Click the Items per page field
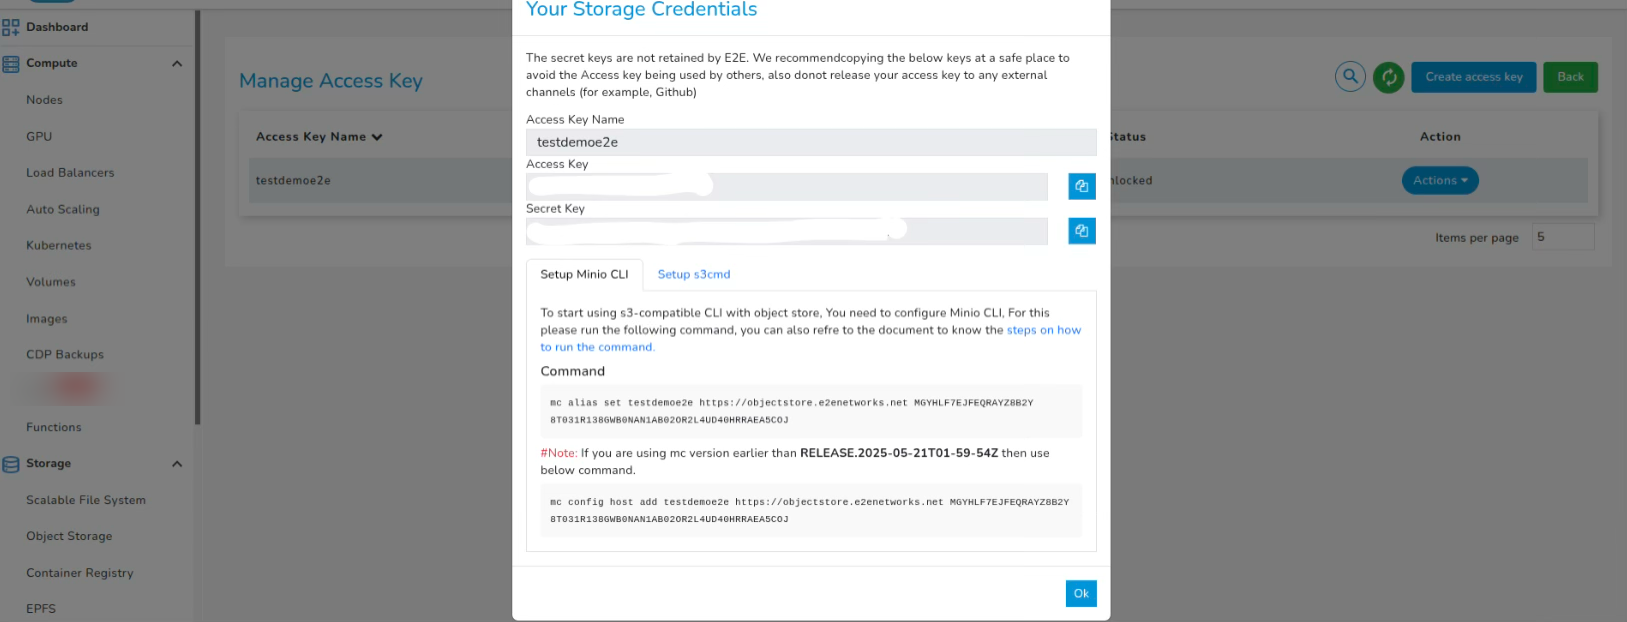The height and width of the screenshot is (622, 1627). 1562,236
